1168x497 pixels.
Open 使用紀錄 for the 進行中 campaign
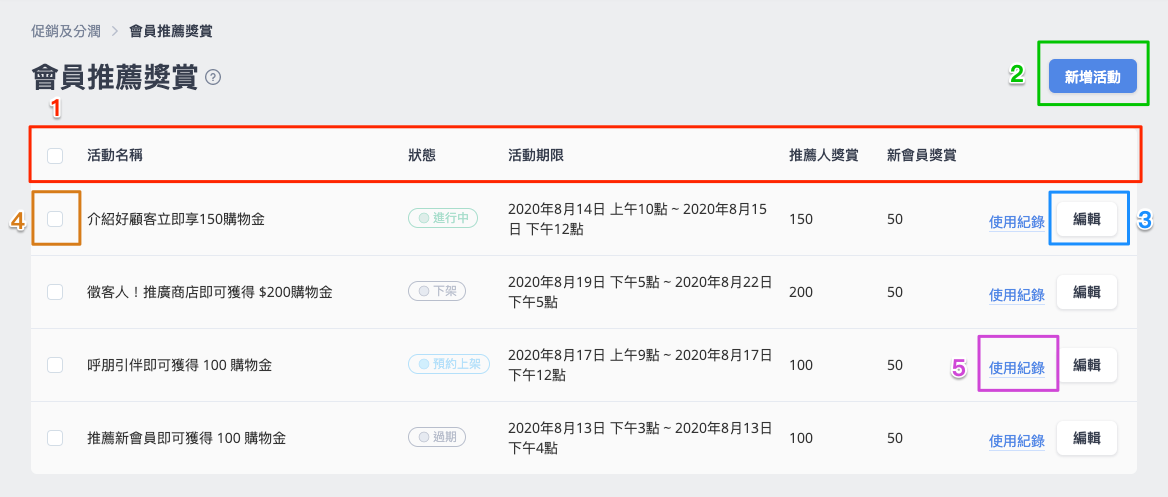[1017, 221]
